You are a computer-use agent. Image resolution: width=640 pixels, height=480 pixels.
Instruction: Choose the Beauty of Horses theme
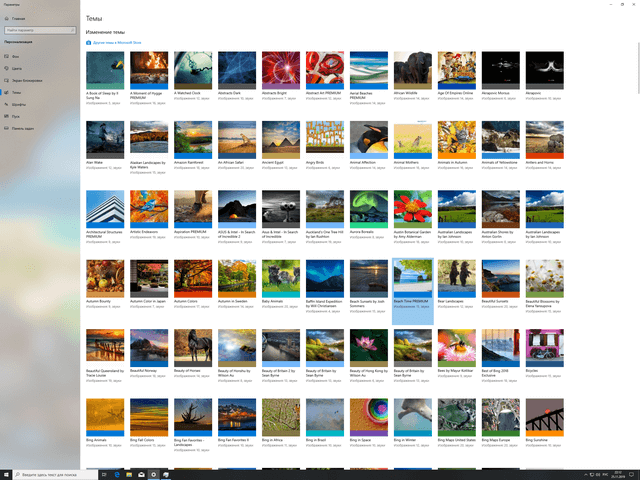(193, 348)
